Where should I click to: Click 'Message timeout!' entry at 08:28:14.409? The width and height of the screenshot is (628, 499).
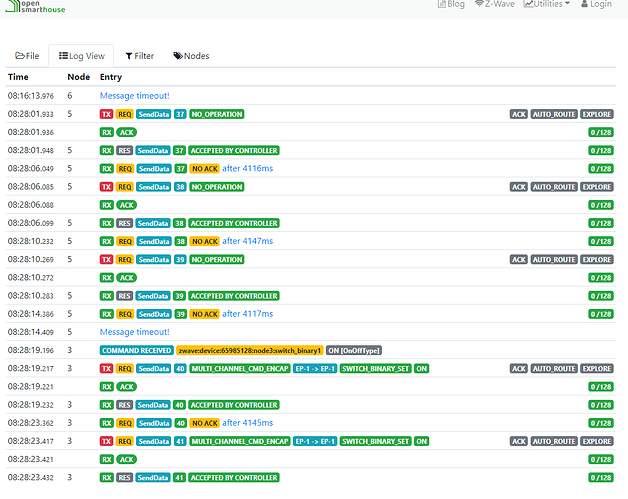tap(135, 332)
